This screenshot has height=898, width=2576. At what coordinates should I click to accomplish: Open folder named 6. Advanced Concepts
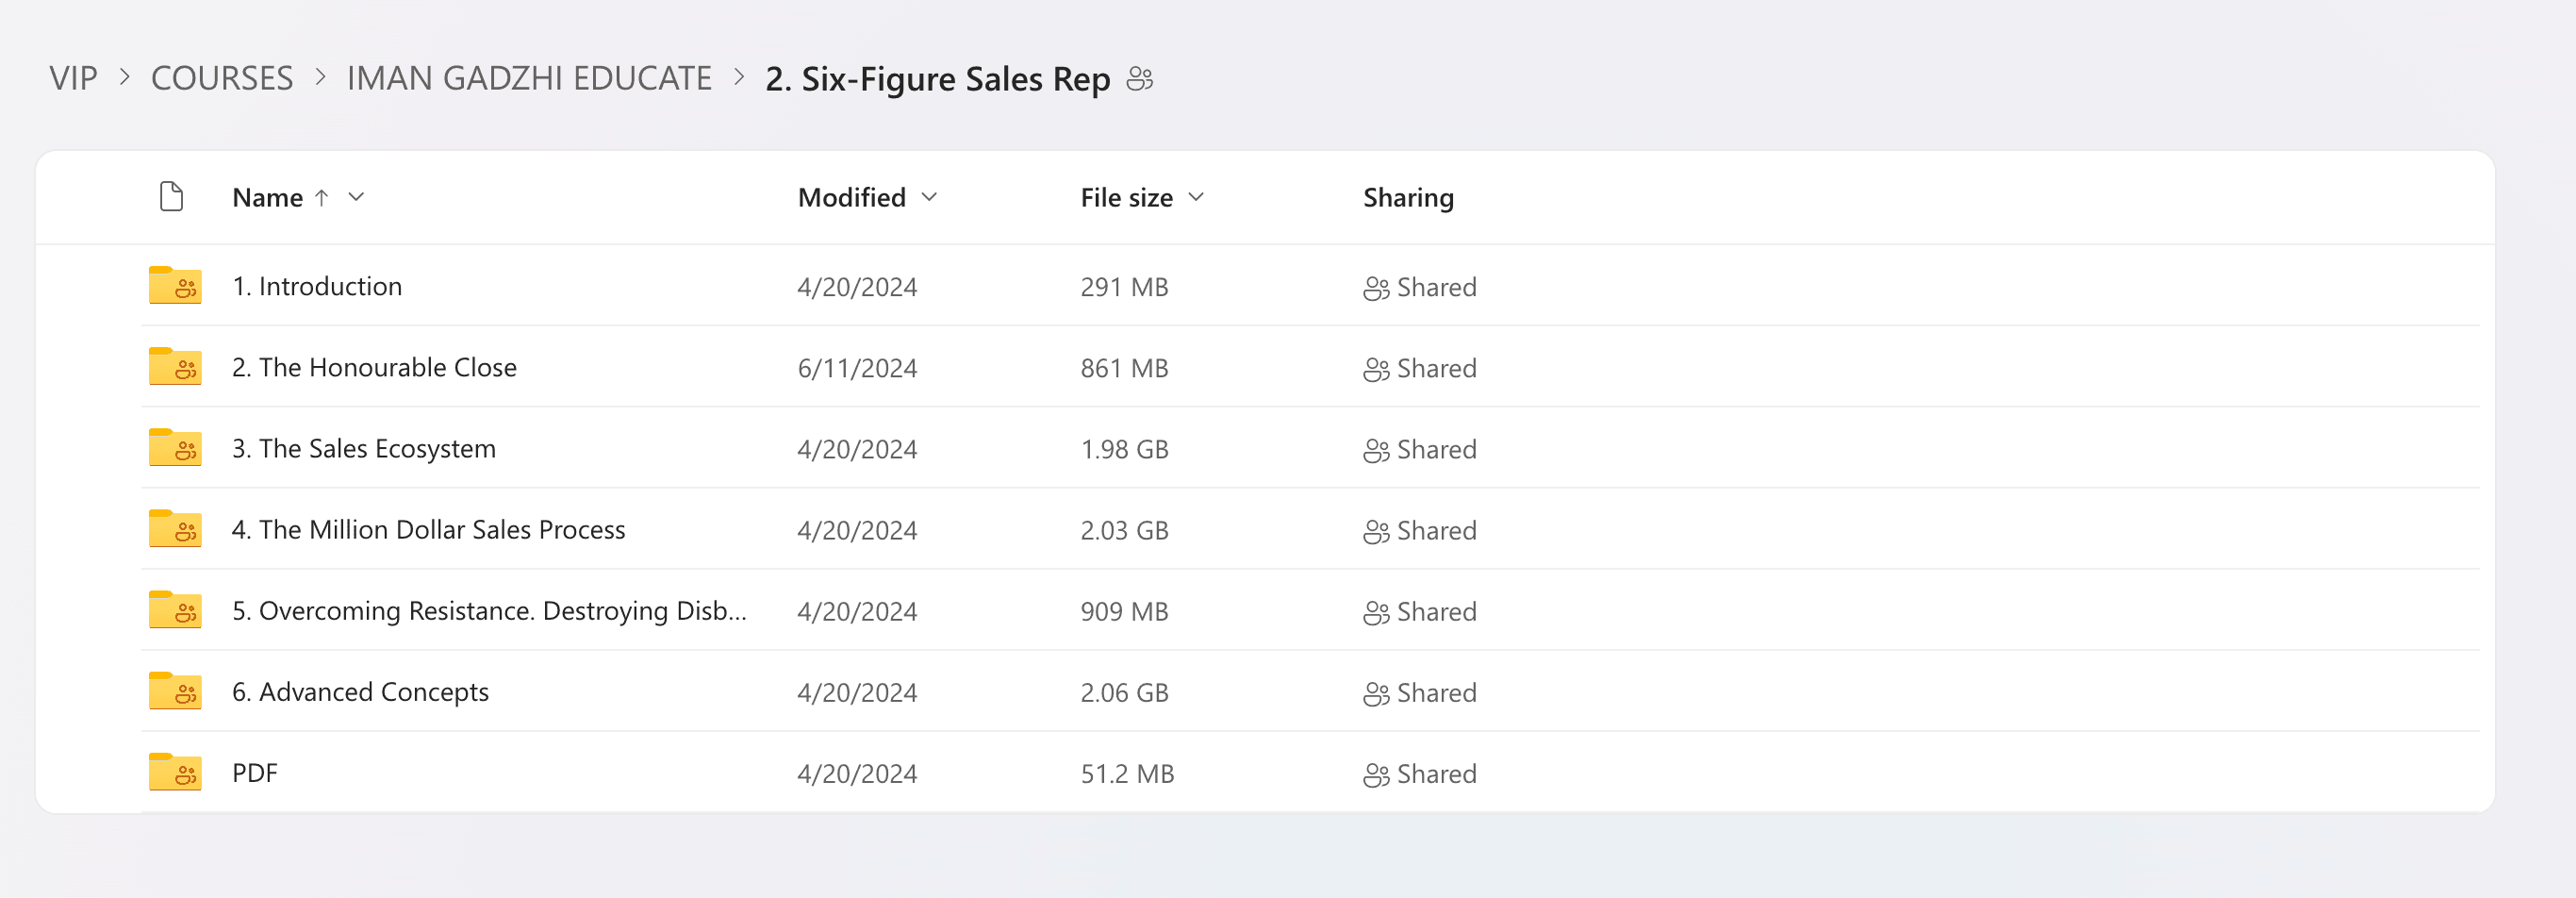coord(360,691)
